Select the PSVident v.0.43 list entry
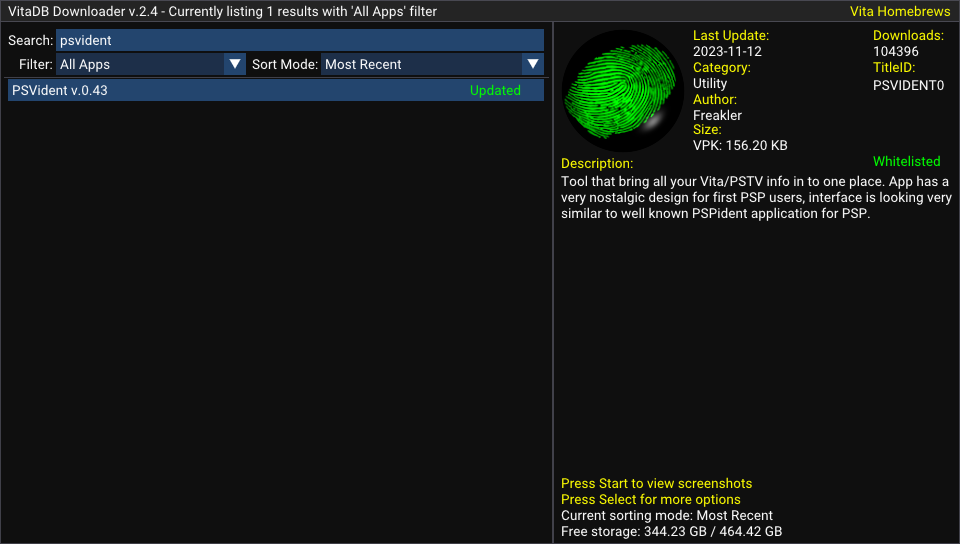Viewport: 960px width, 544px height. click(x=60, y=90)
